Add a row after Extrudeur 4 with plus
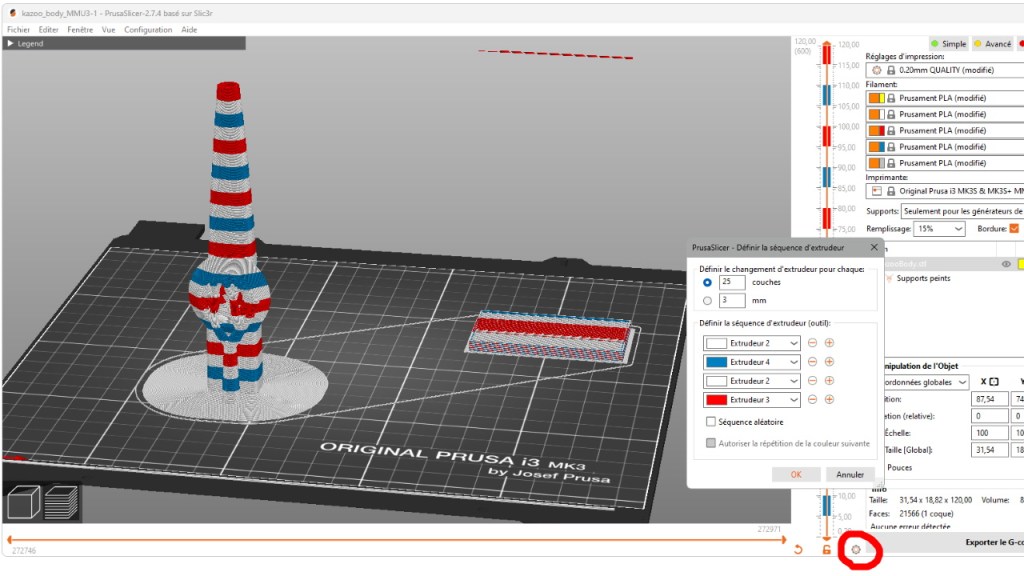The height and width of the screenshot is (576, 1024). pyautogui.click(x=829, y=362)
